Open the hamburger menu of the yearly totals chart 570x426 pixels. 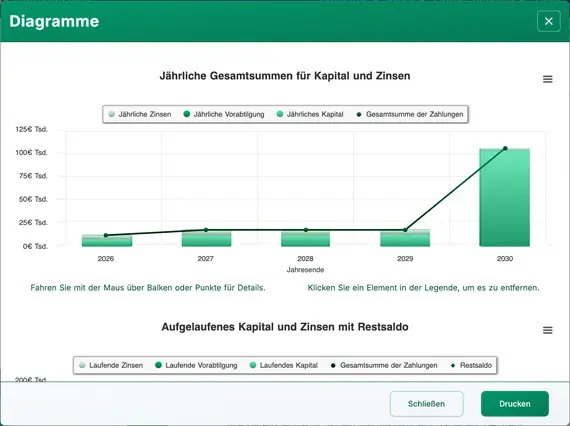547,79
